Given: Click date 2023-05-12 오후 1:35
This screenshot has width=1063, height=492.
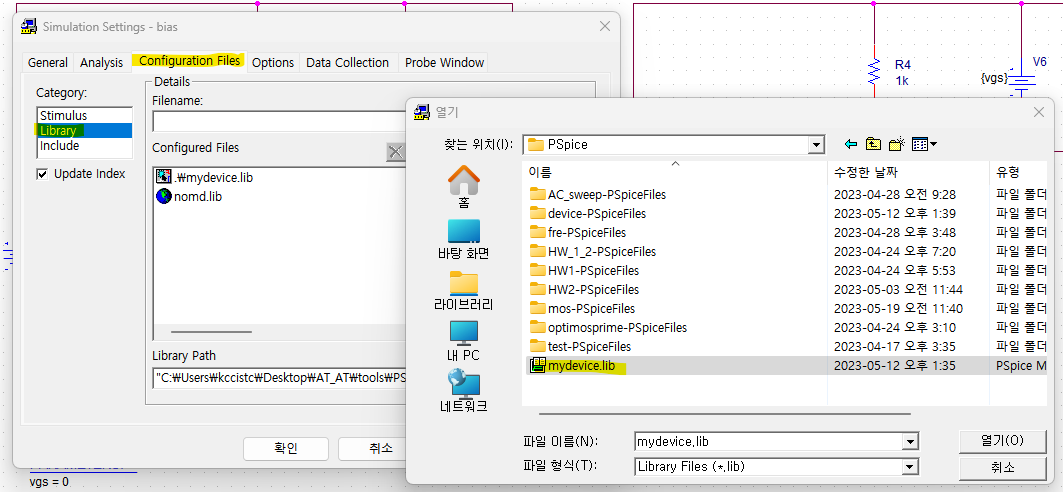Looking at the screenshot, I should [x=895, y=366].
